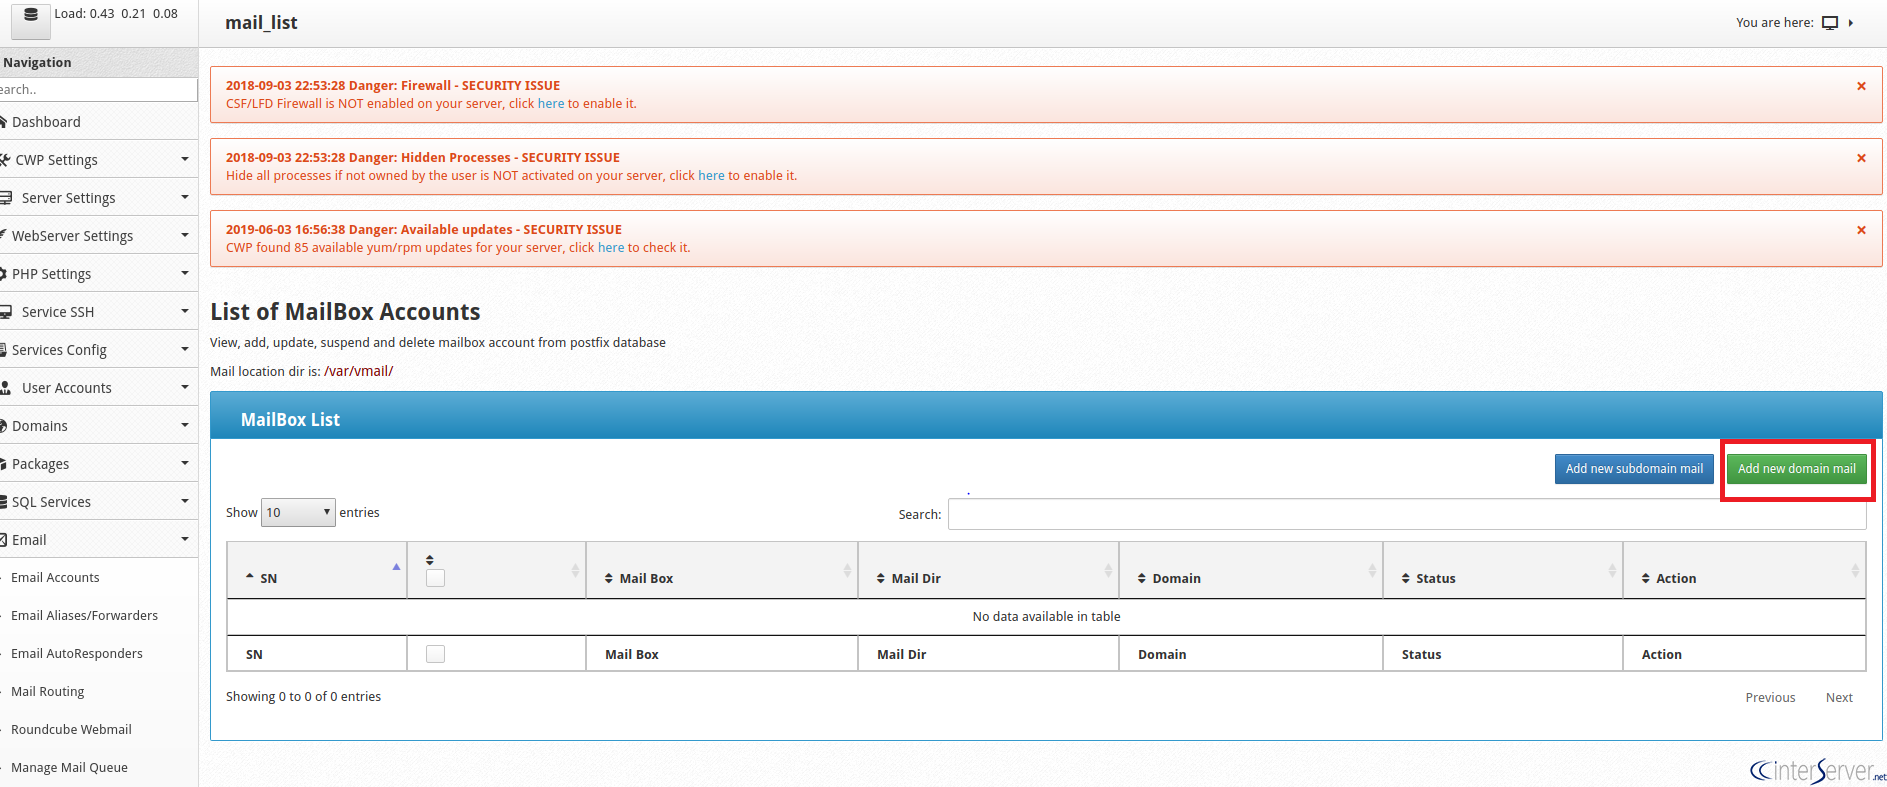The height and width of the screenshot is (787, 1887).
Task: Click 'here' link to hide processes
Action: [711, 176]
